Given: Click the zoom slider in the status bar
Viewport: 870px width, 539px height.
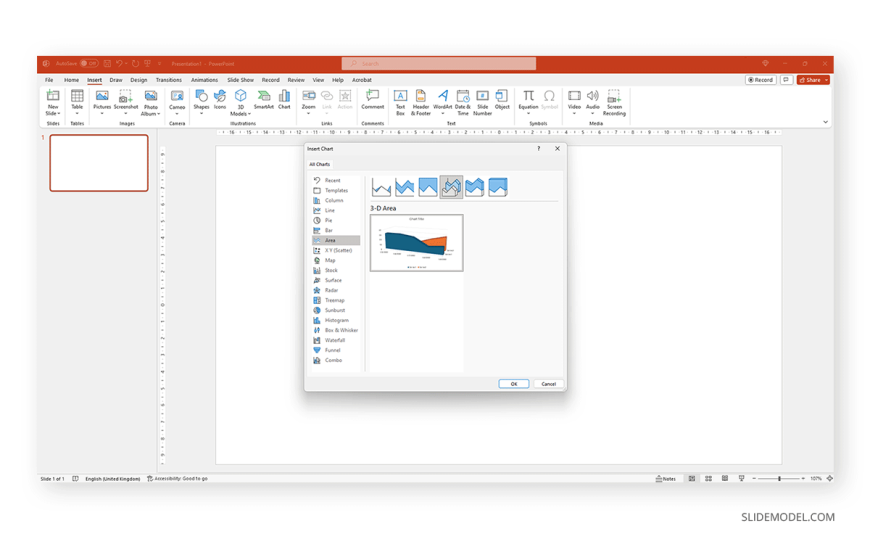Looking at the screenshot, I should click(x=779, y=479).
